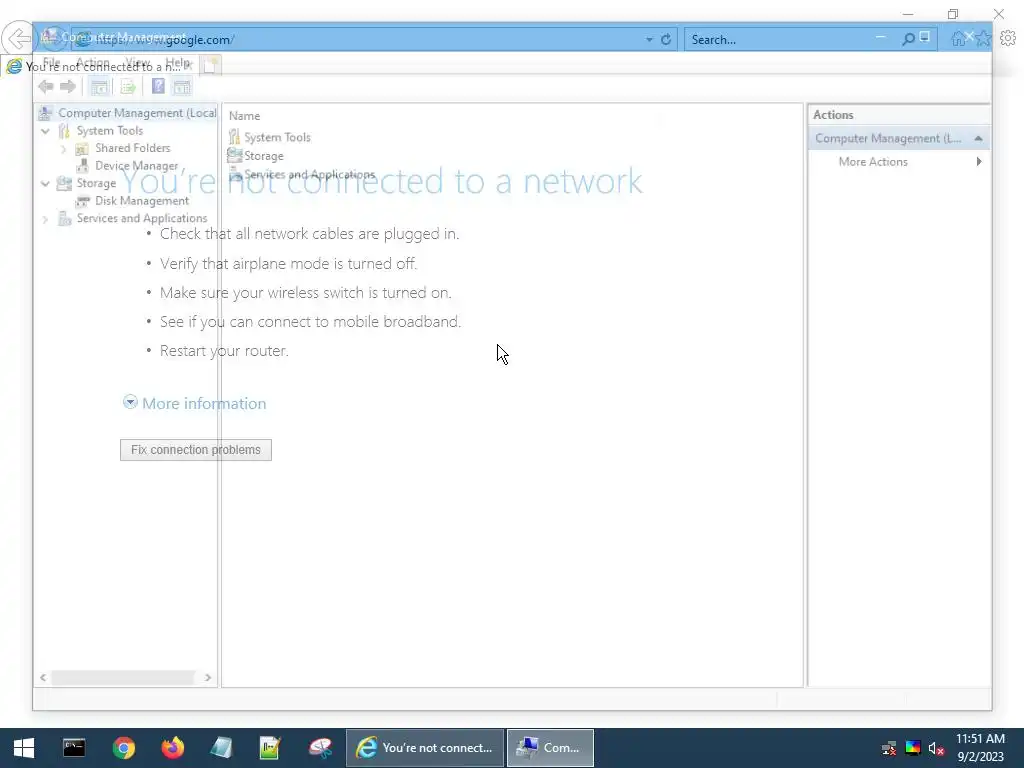Open Internet Explorer's Home icon

tap(958, 39)
